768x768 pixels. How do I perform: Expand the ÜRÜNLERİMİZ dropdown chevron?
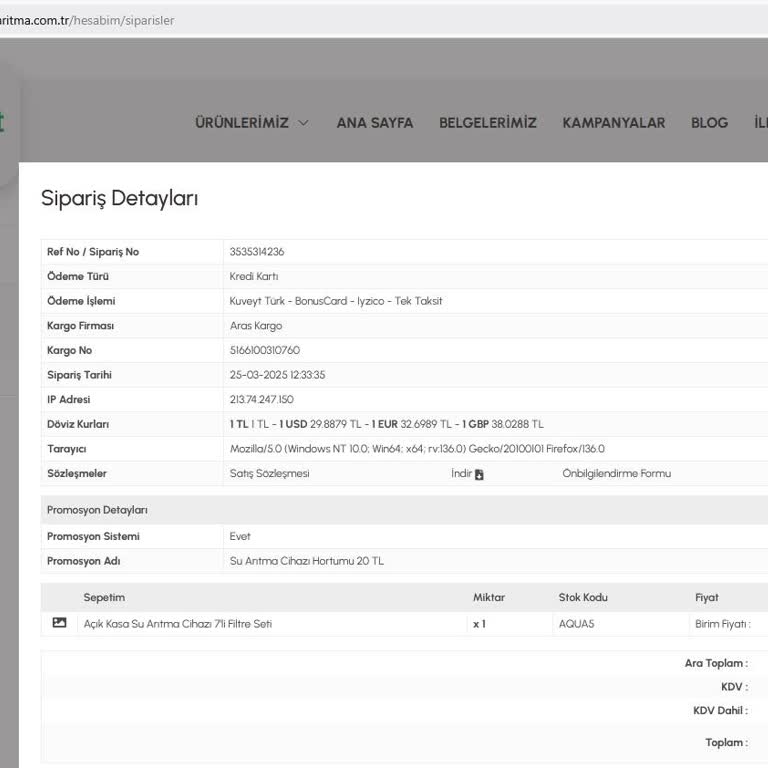tap(303, 123)
